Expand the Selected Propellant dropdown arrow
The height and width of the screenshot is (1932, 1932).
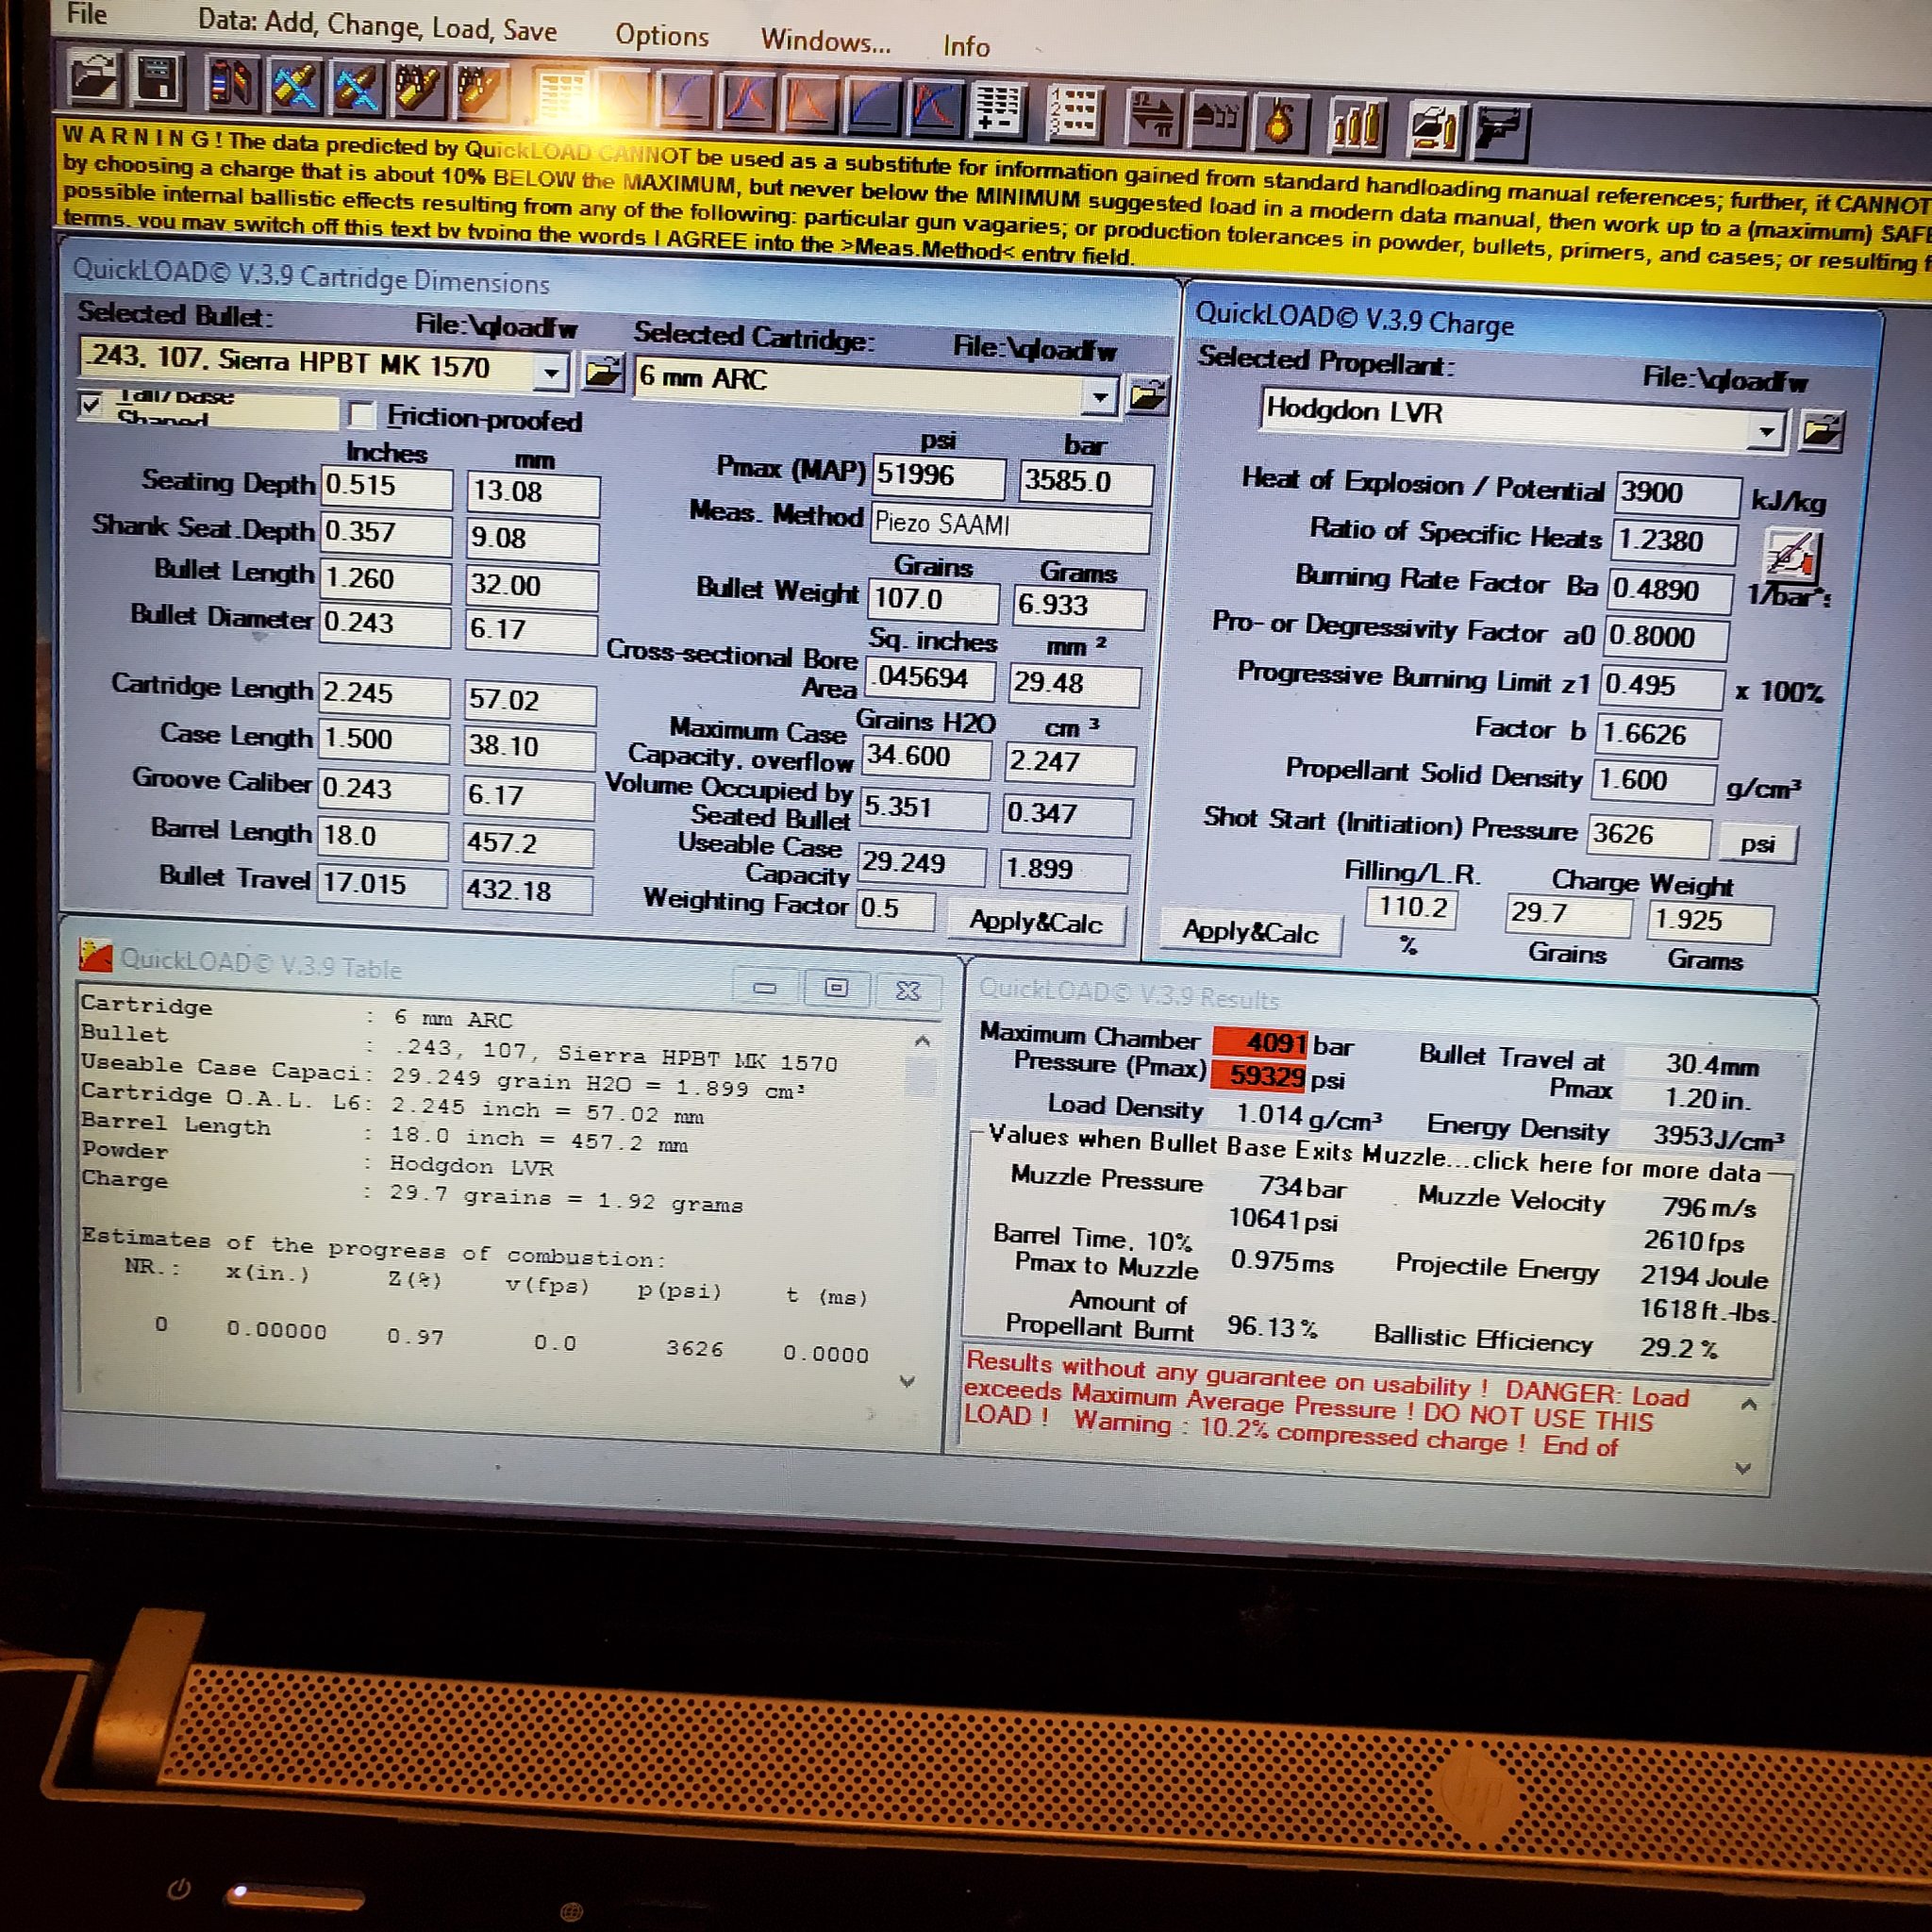1767,430
